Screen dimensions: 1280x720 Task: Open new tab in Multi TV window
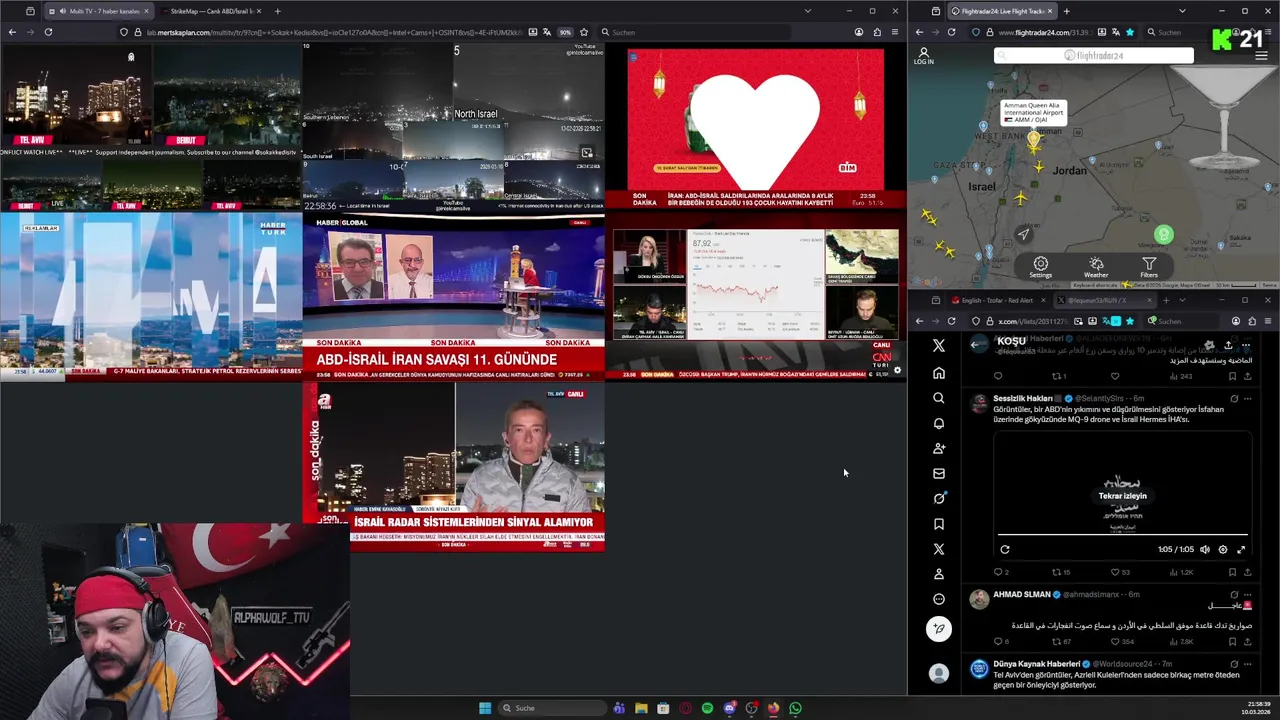(x=277, y=11)
